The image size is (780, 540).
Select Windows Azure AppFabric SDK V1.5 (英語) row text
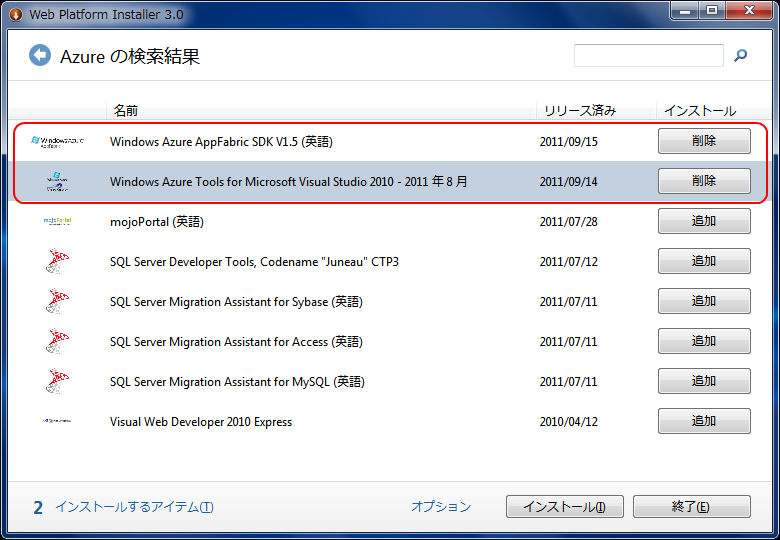tap(221, 142)
